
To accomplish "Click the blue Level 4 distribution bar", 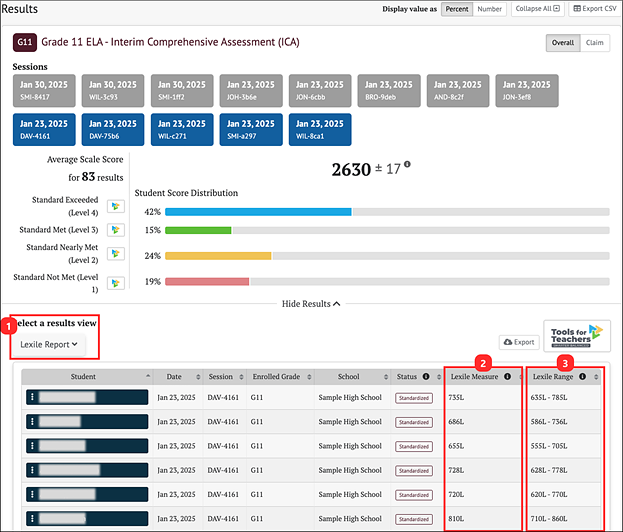I will (258, 212).
